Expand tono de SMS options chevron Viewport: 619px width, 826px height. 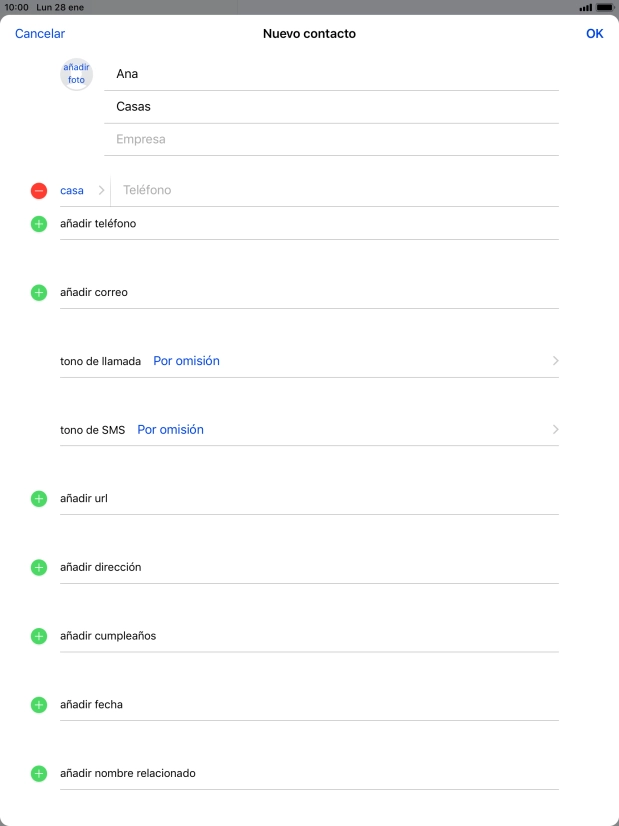[555, 430]
